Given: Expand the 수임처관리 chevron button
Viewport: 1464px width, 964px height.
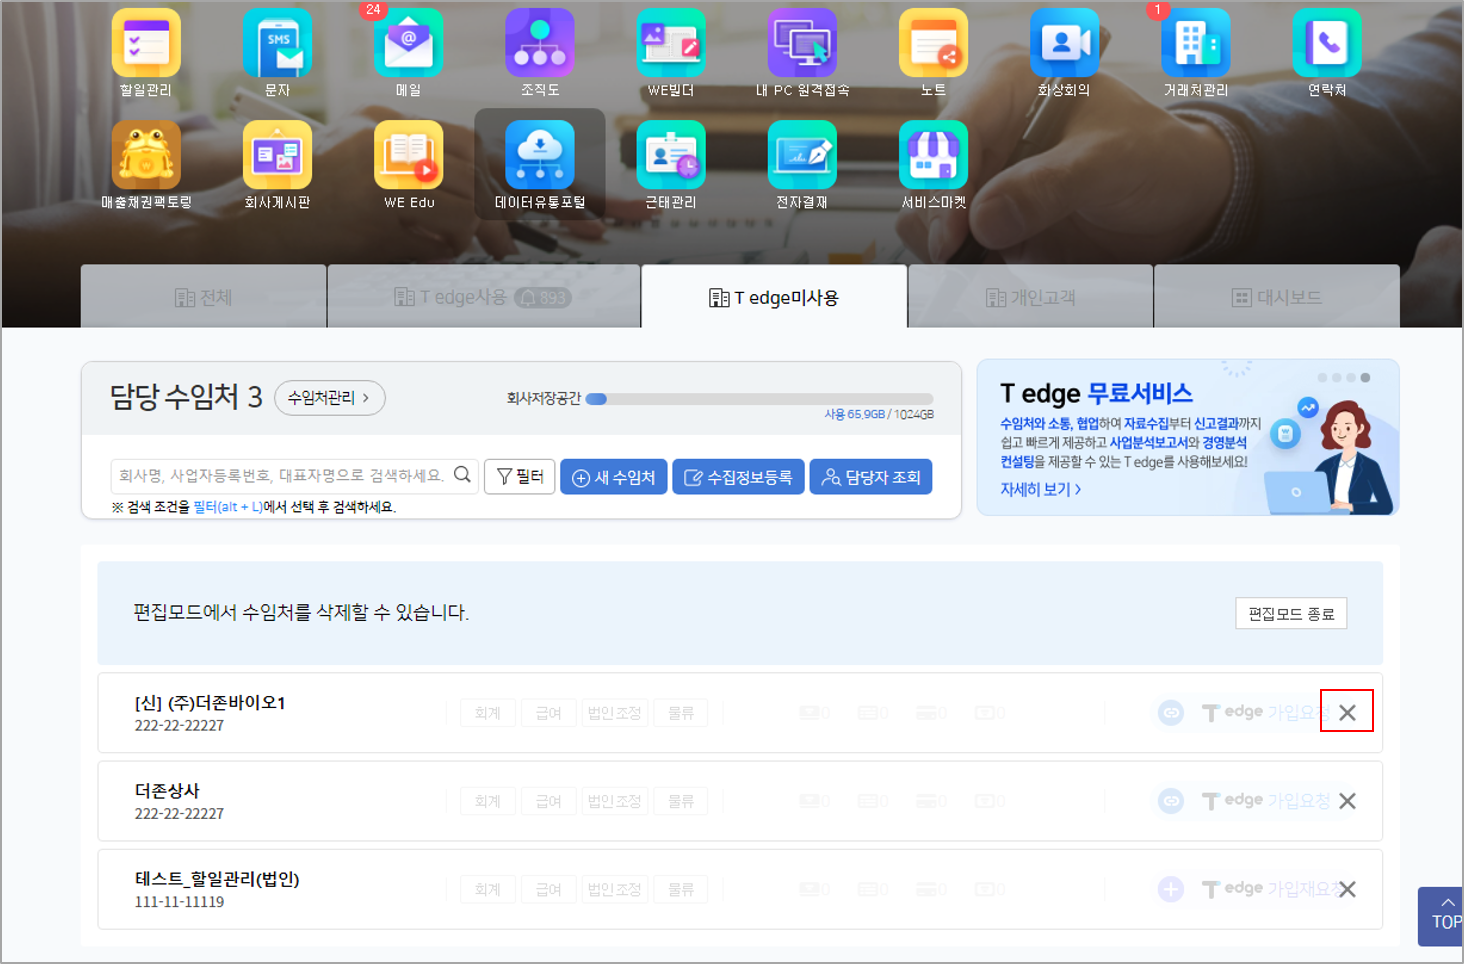Looking at the screenshot, I should coord(329,398).
